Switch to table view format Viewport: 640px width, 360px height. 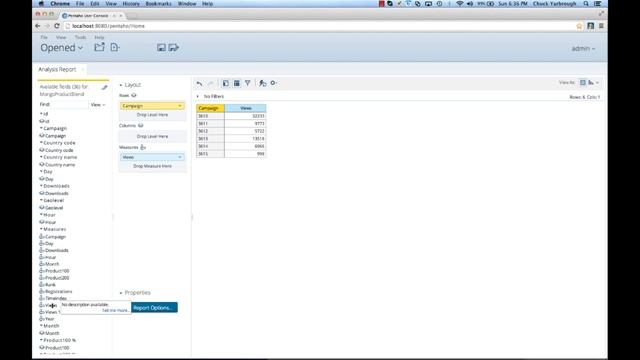(583, 82)
